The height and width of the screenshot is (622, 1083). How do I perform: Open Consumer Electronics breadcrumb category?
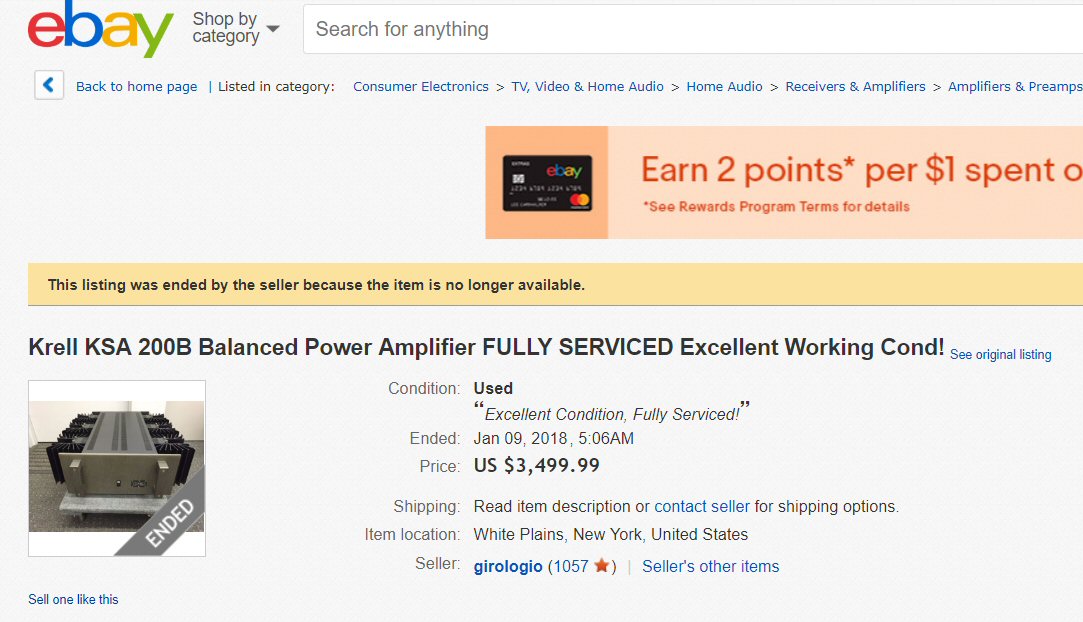pos(420,87)
